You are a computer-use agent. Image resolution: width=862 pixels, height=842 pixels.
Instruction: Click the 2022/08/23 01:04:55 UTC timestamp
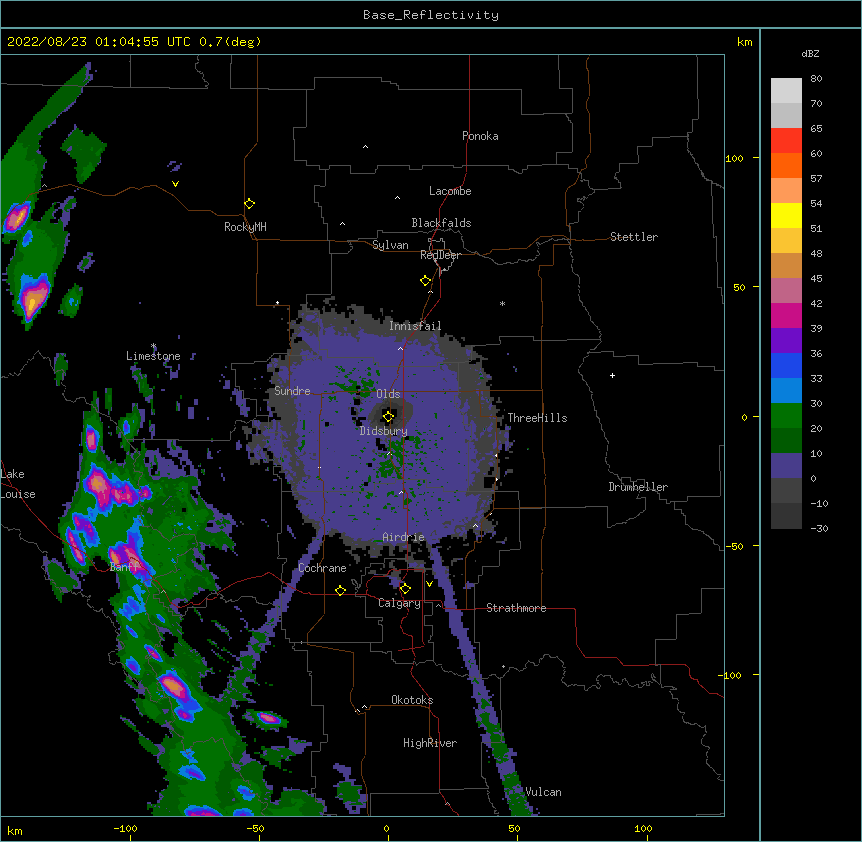click(99, 42)
